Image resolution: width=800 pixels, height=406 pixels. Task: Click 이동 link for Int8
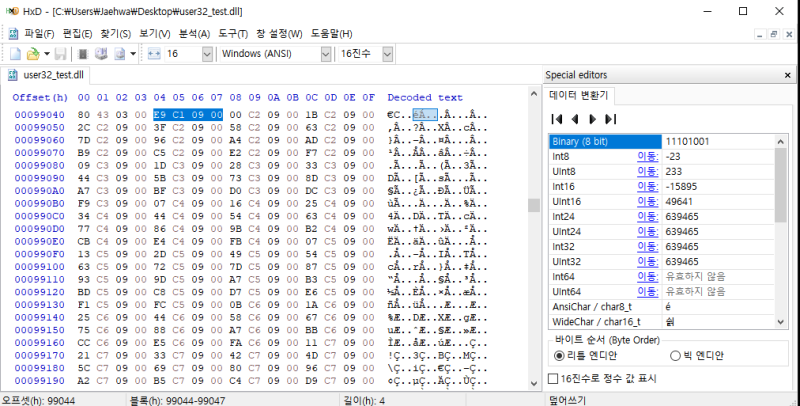pos(648,157)
